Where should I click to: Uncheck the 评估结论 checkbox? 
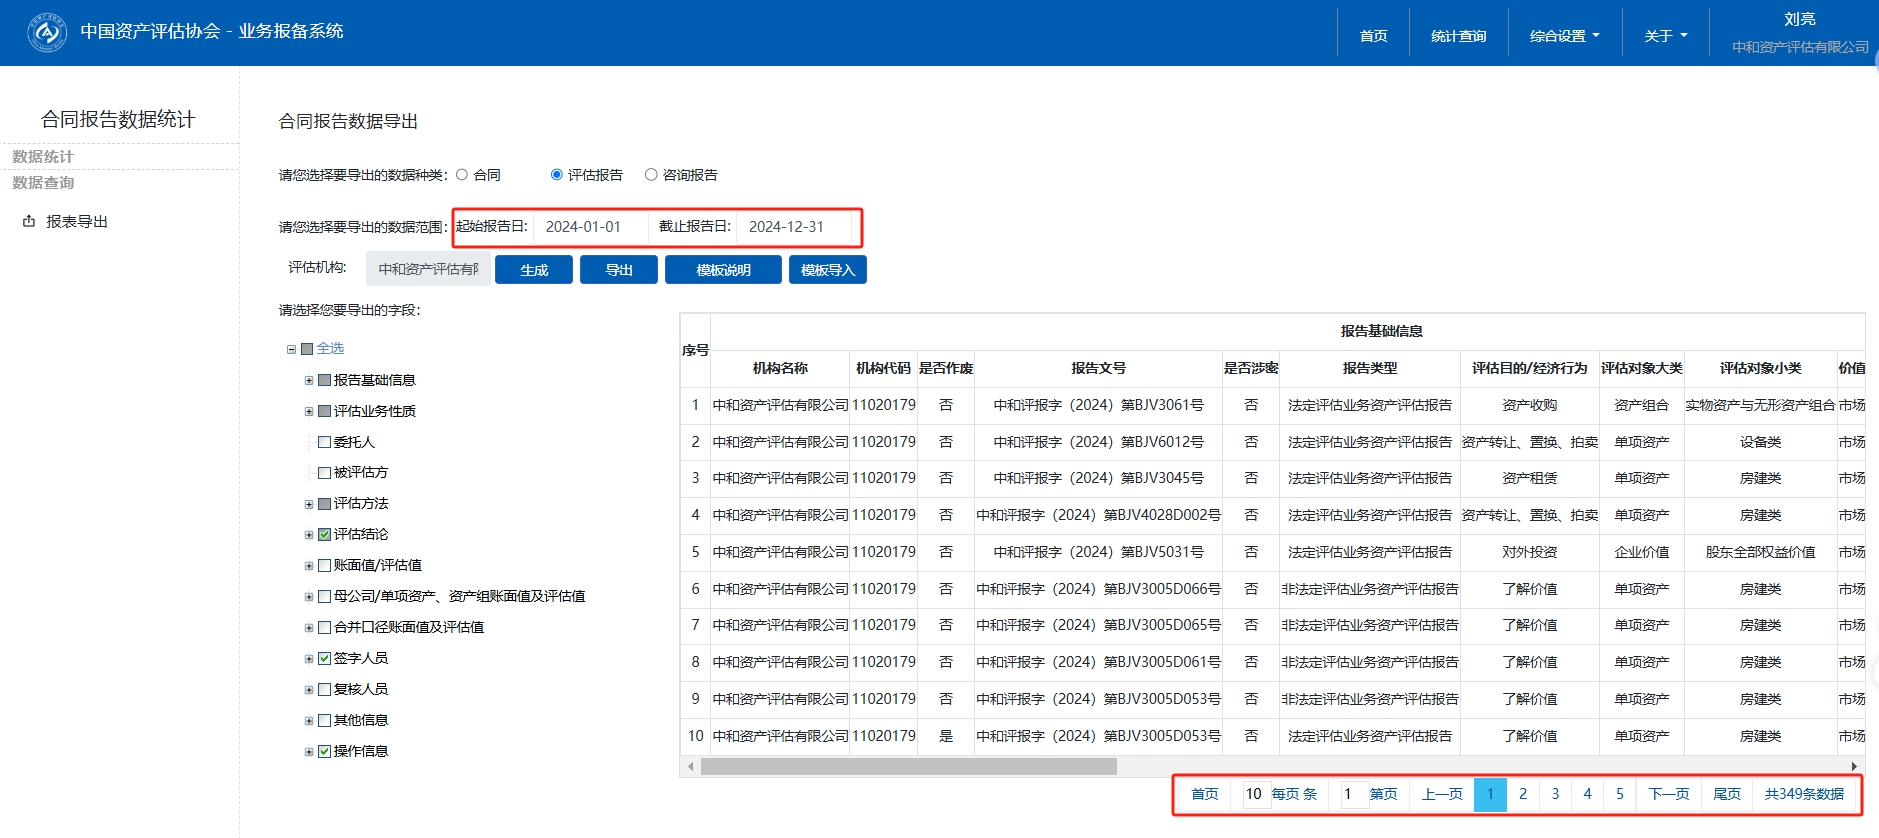point(324,535)
